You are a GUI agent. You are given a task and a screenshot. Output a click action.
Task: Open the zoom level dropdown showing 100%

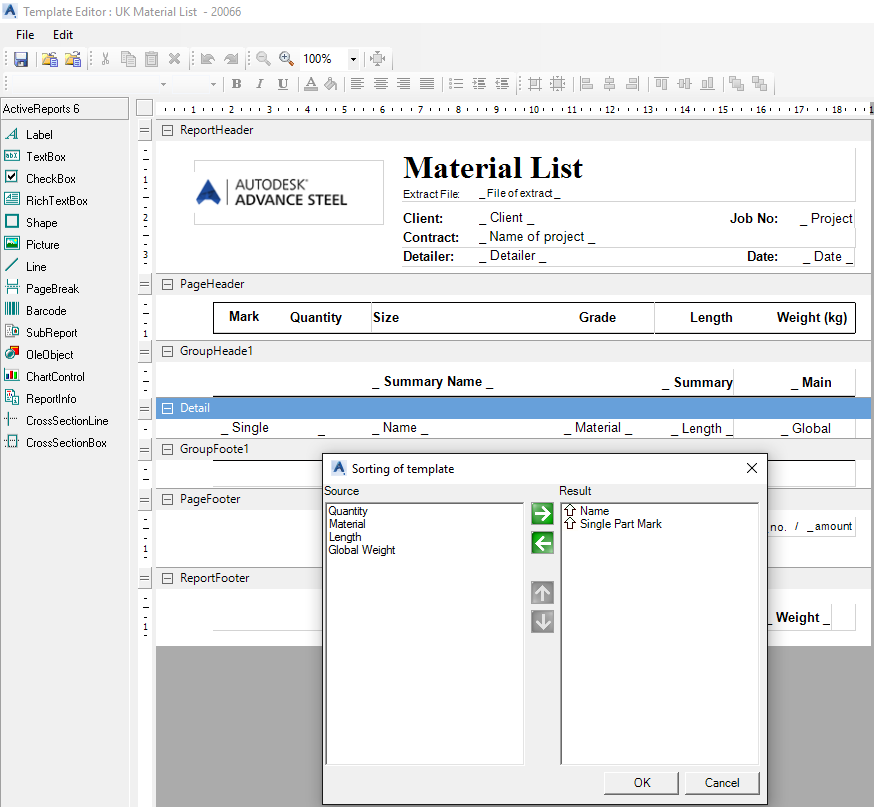pyautogui.click(x=353, y=59)
